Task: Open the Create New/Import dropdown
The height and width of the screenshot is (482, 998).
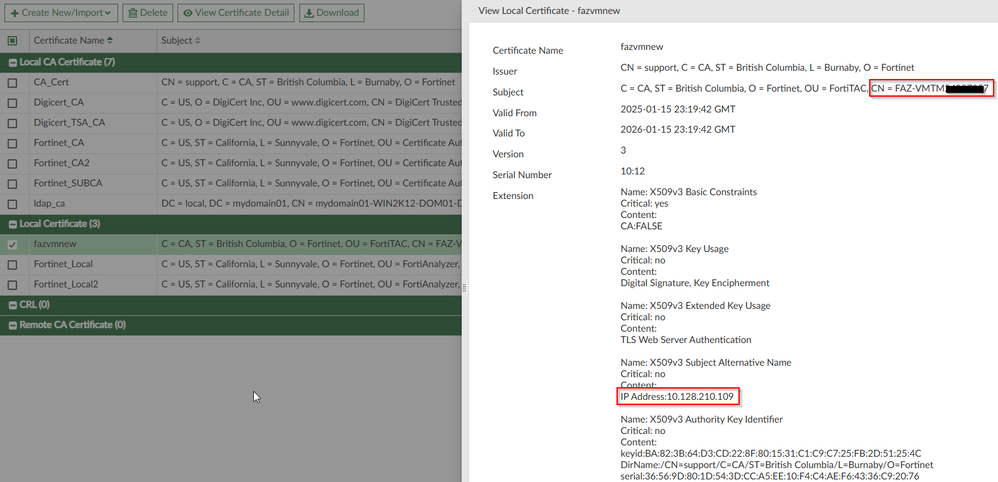Action: coord(60,12)
